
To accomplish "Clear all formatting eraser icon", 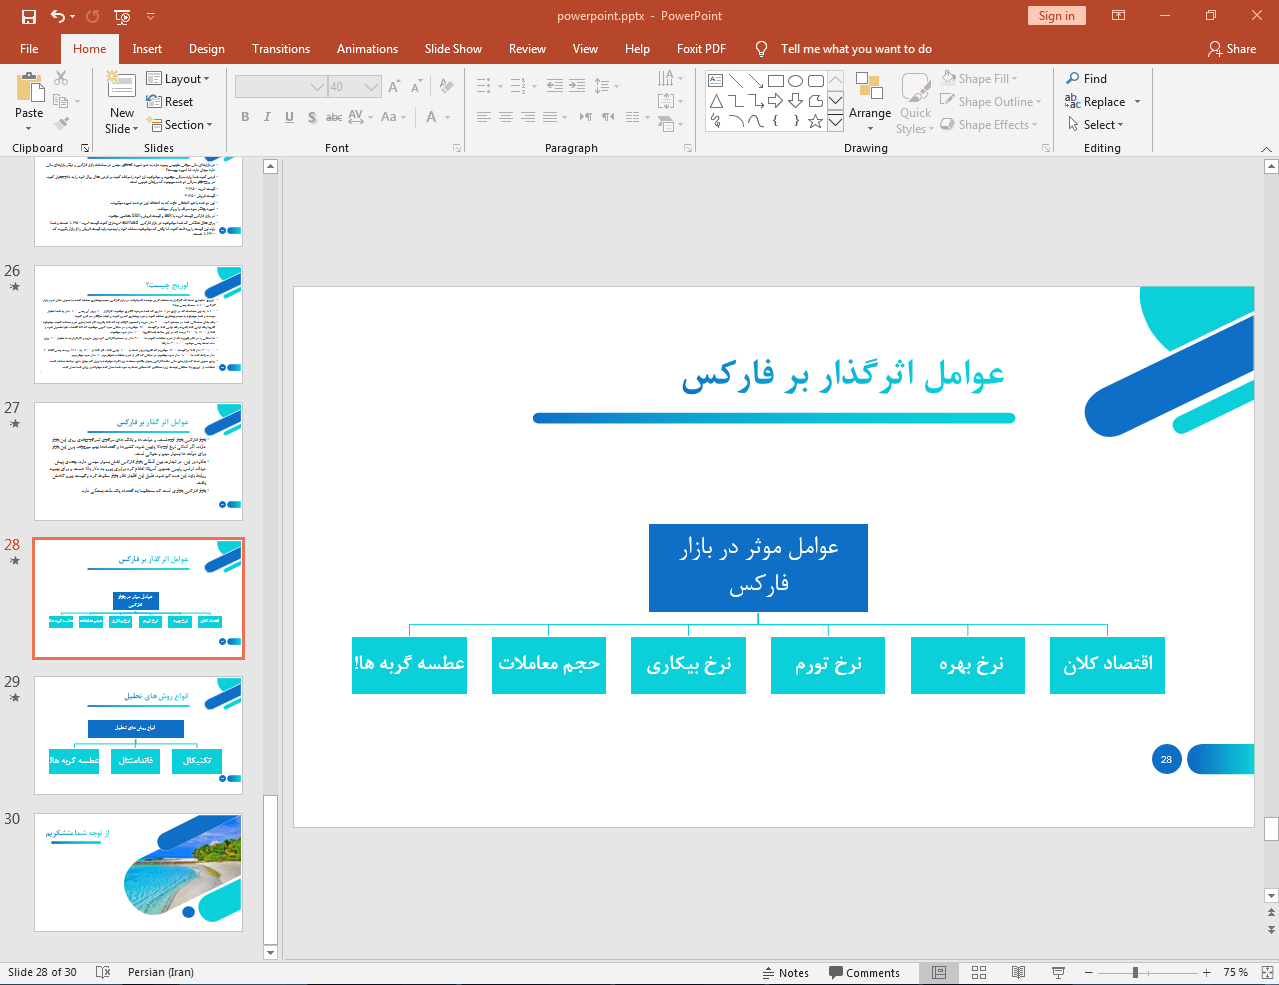I will point(446,87).
